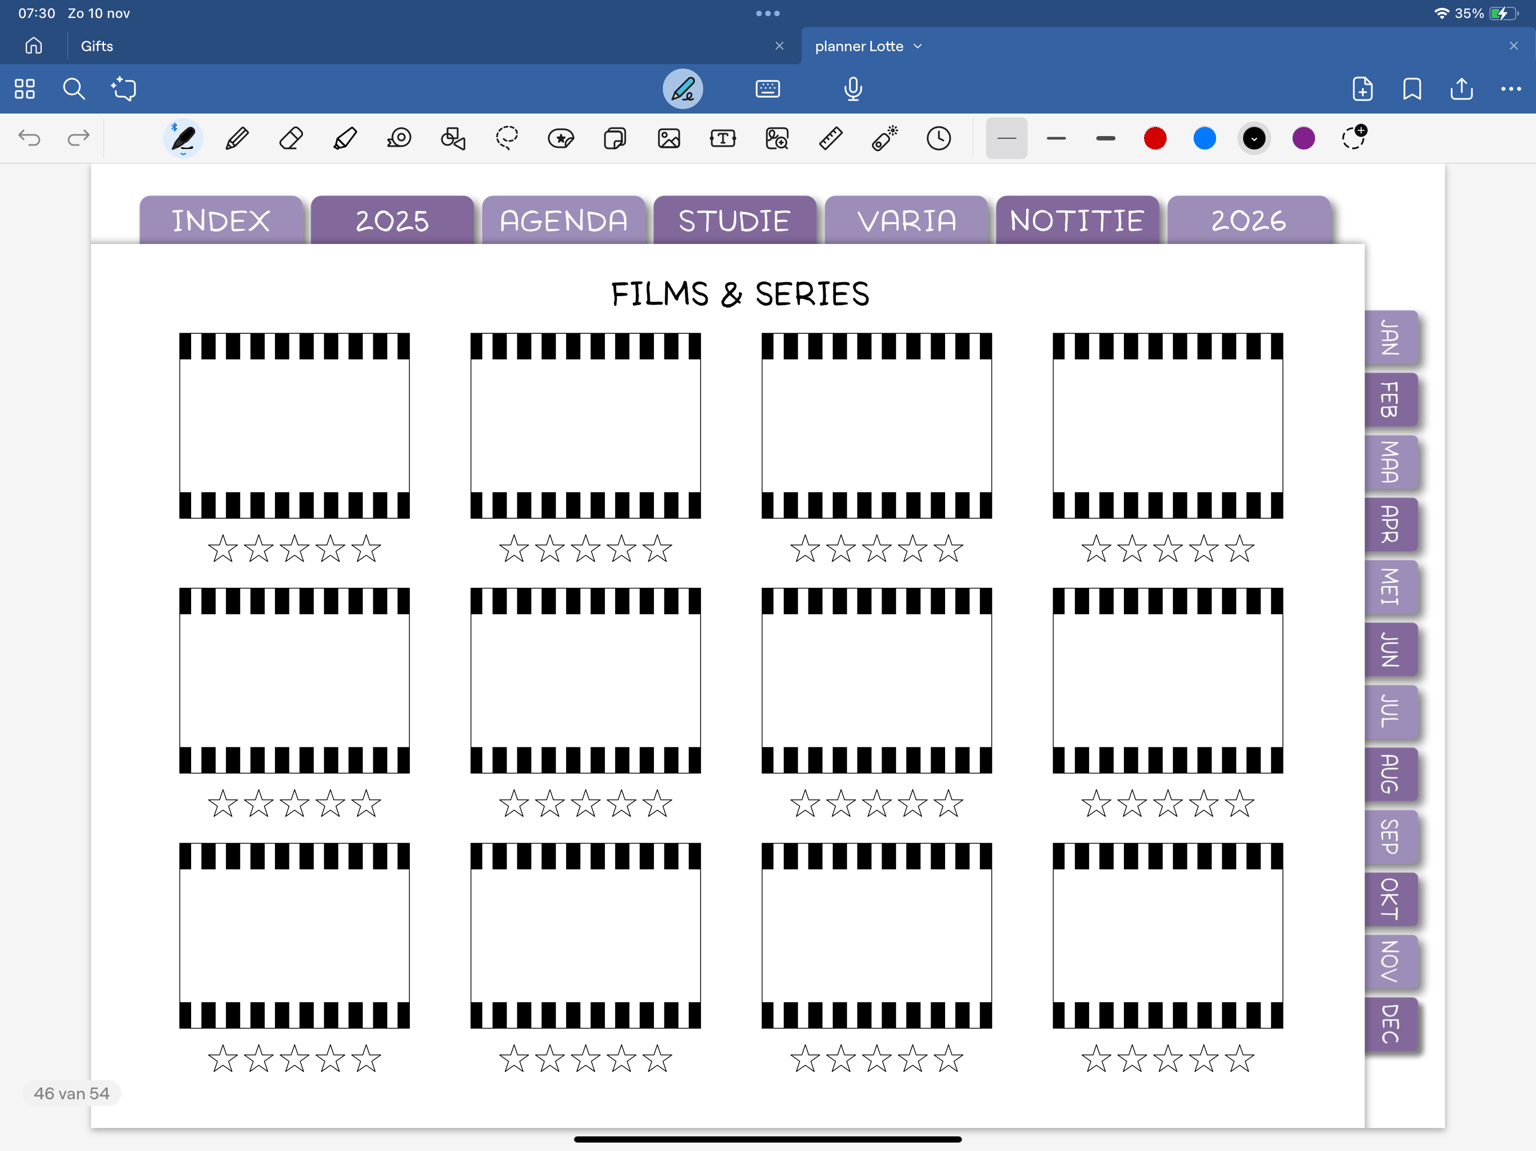1536x1151 pixels.
Task: Open the clock/timer tool
Action: [x=939, y=138]
